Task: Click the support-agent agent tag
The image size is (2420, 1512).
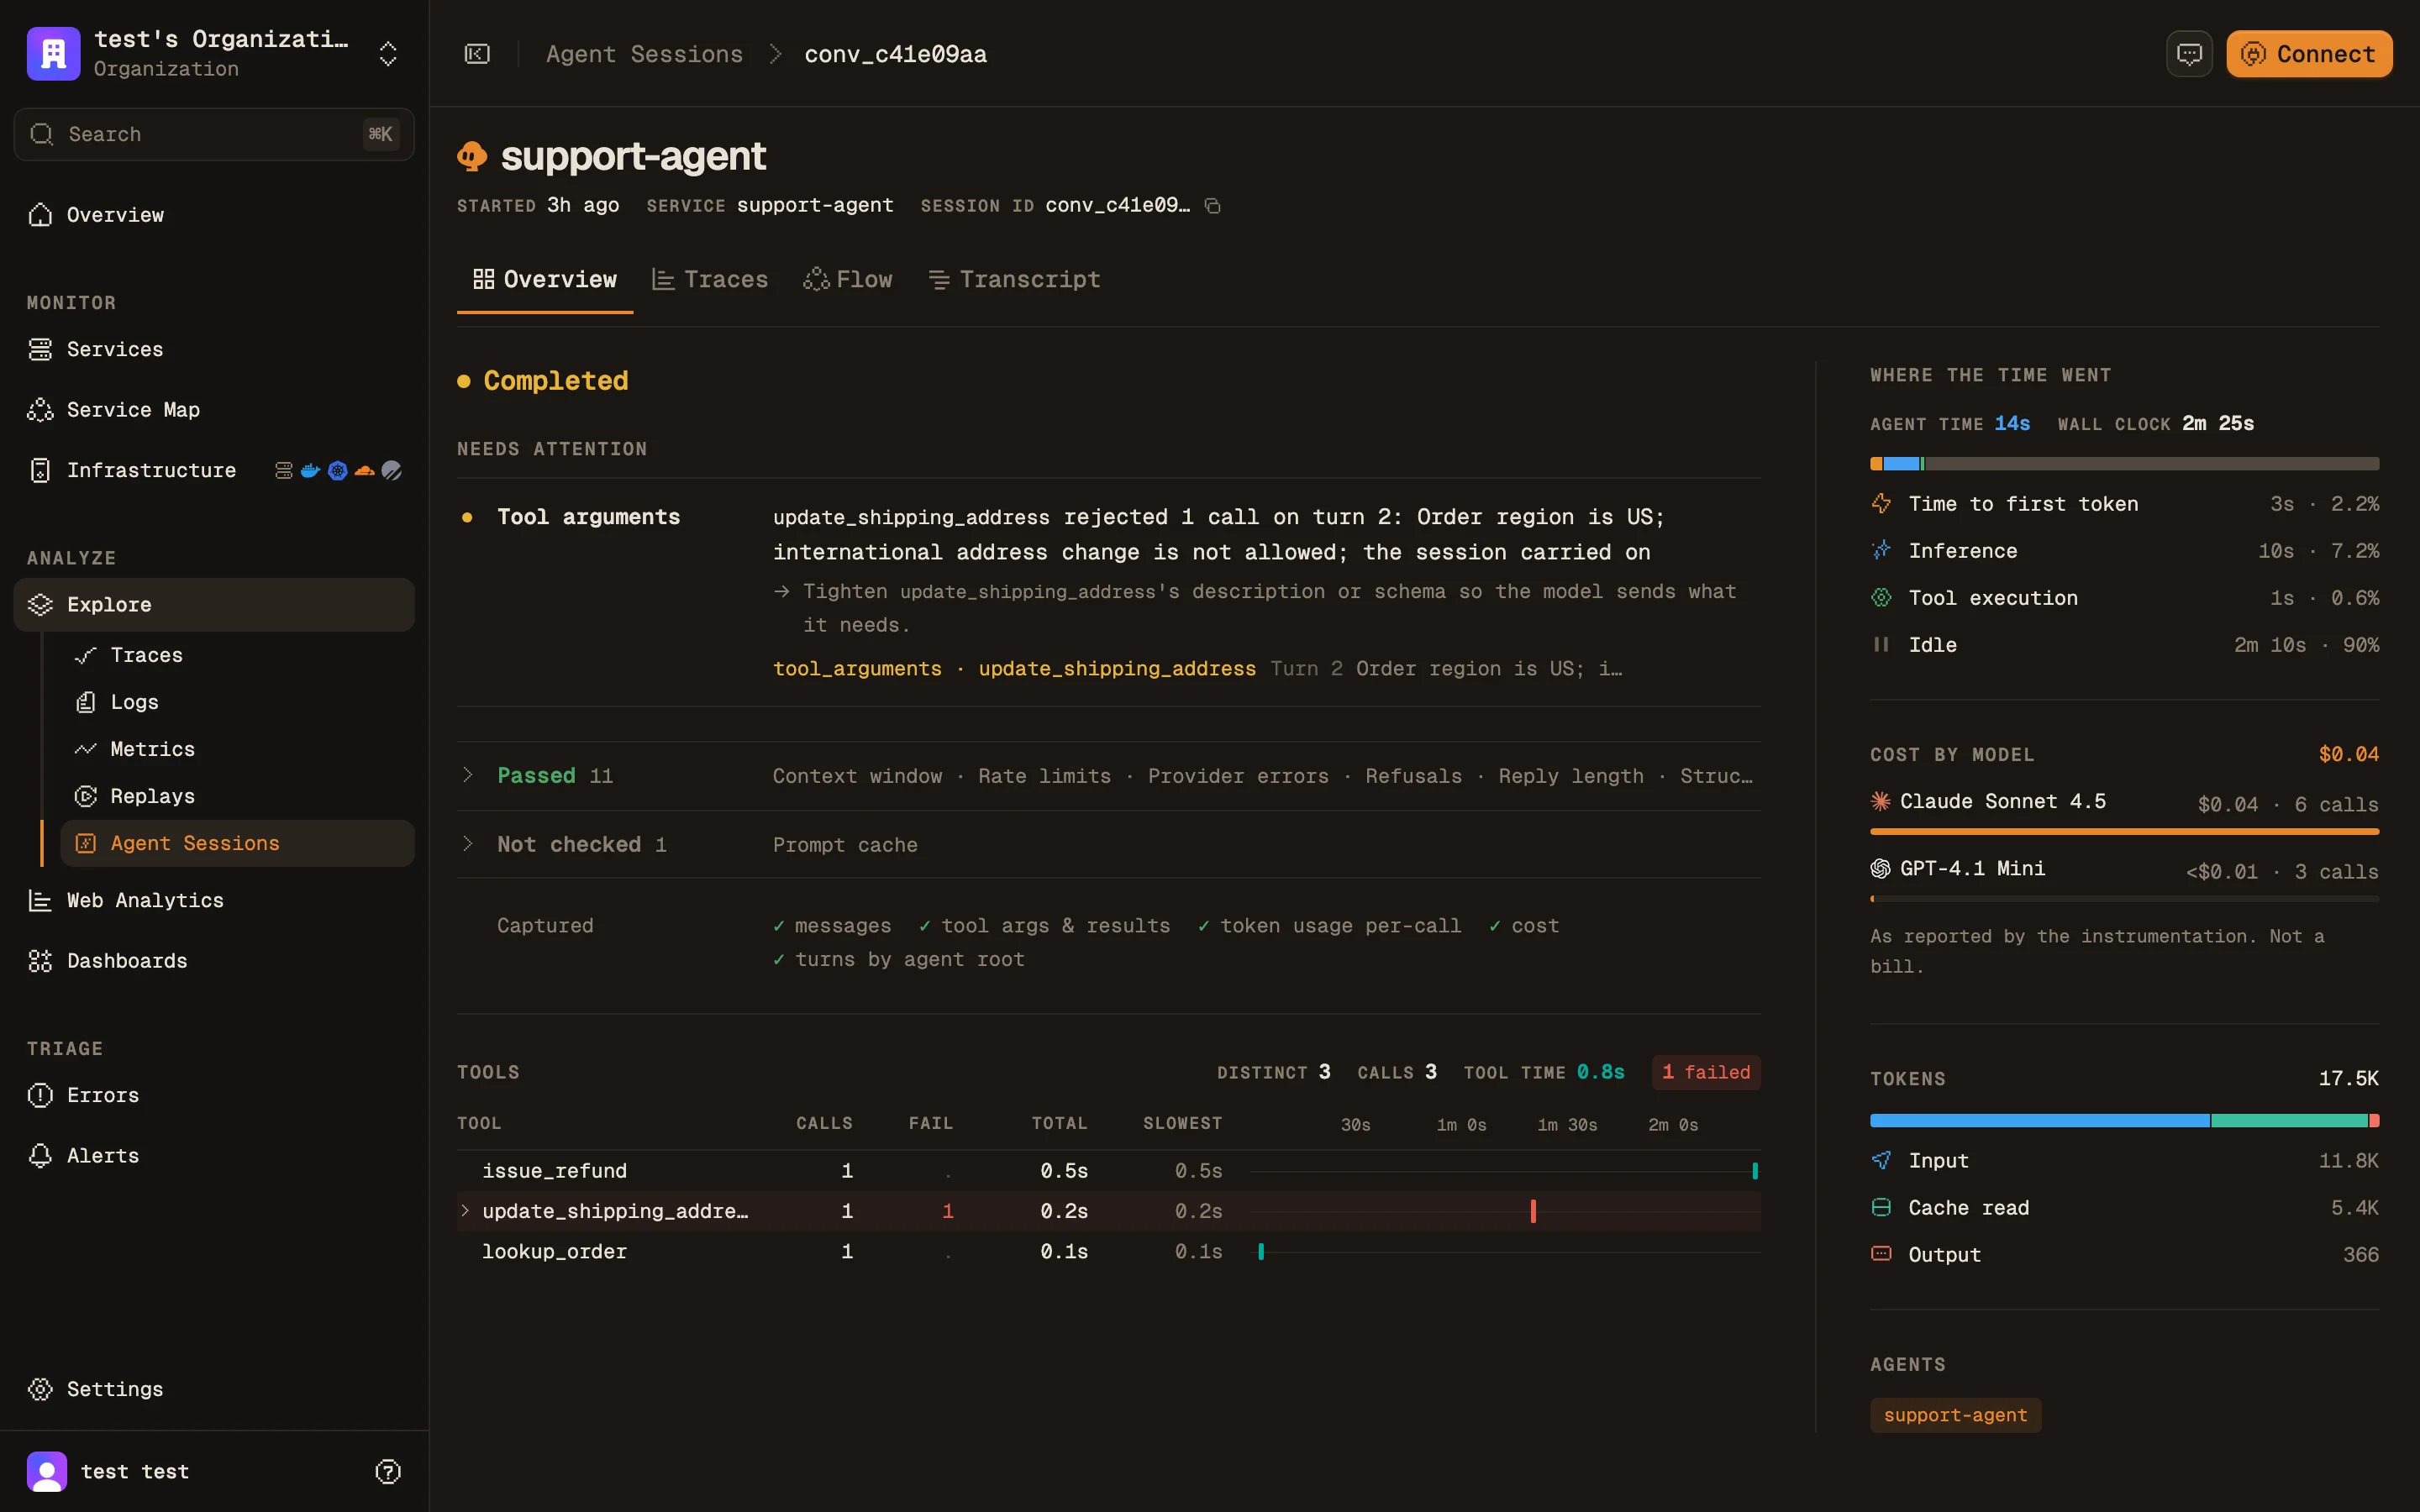Action: point(1955,1415)
